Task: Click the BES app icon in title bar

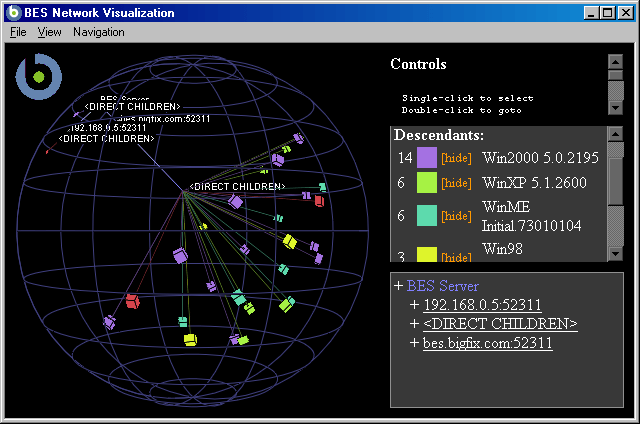Action: pos(13,13)
